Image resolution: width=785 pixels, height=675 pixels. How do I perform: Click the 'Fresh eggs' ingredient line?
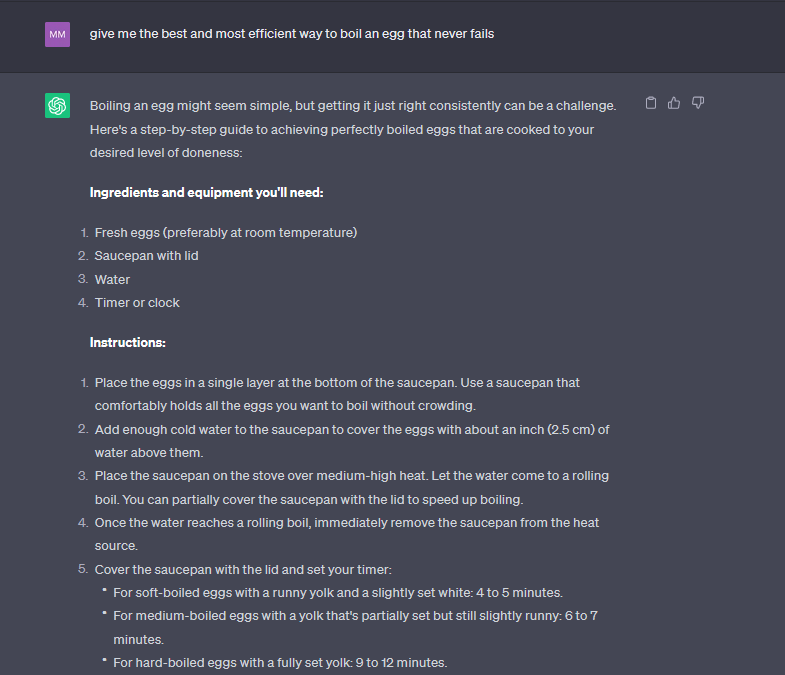(x=226, y=233)
